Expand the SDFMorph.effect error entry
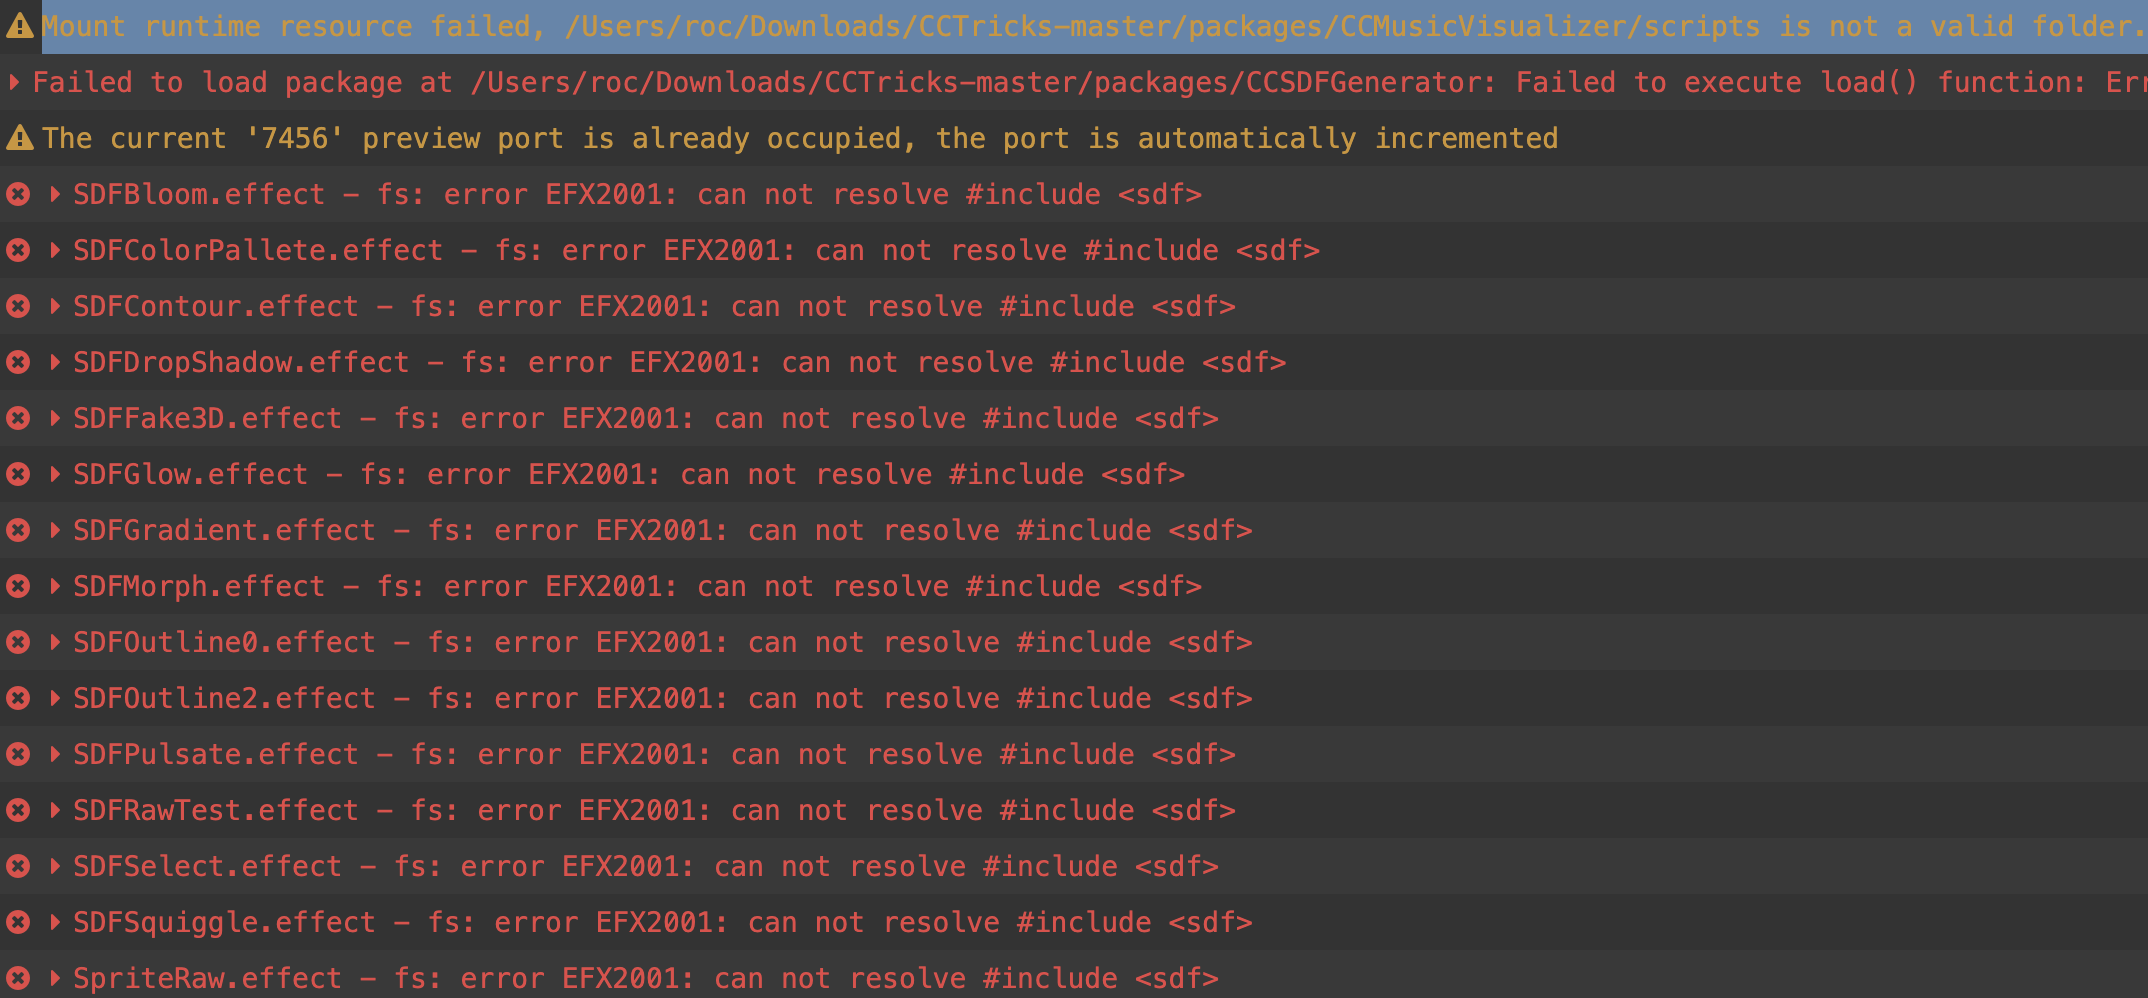The image size is (2148, 998). [x=55, y=586]
